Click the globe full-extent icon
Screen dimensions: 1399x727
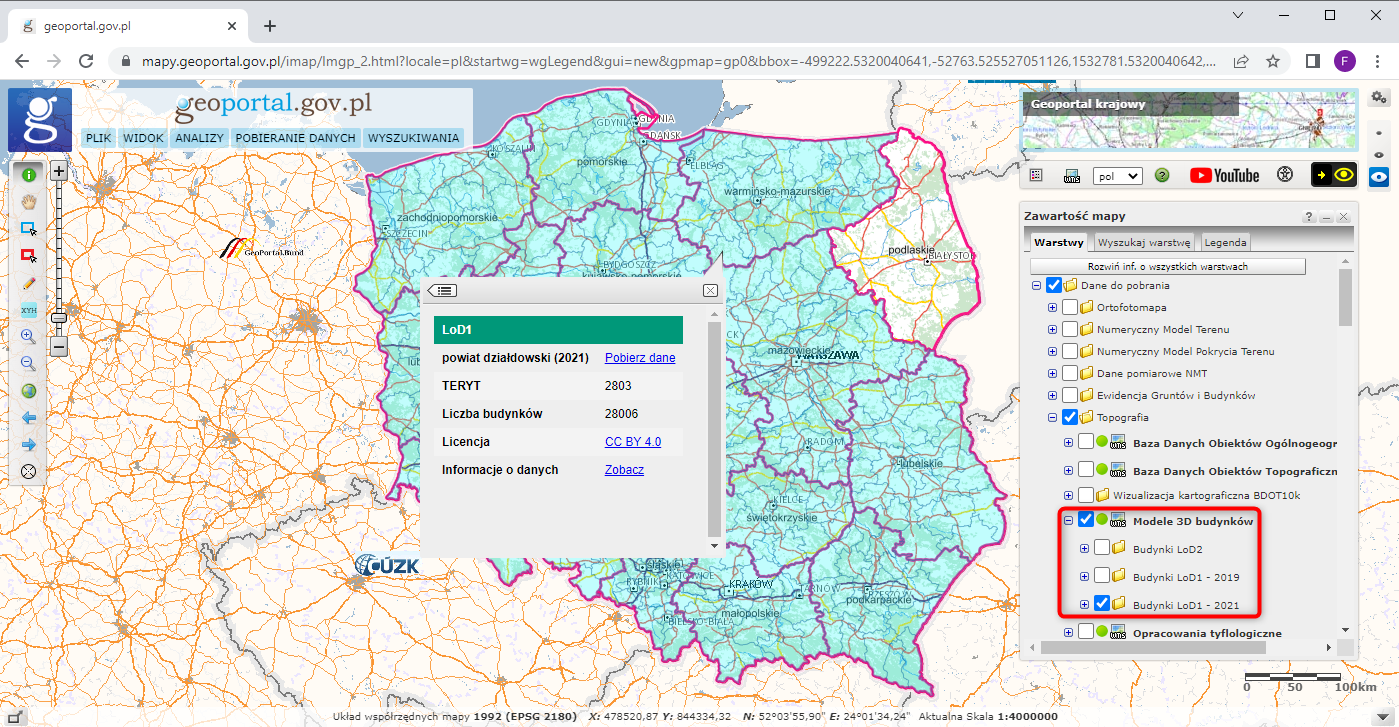point(29,391)
